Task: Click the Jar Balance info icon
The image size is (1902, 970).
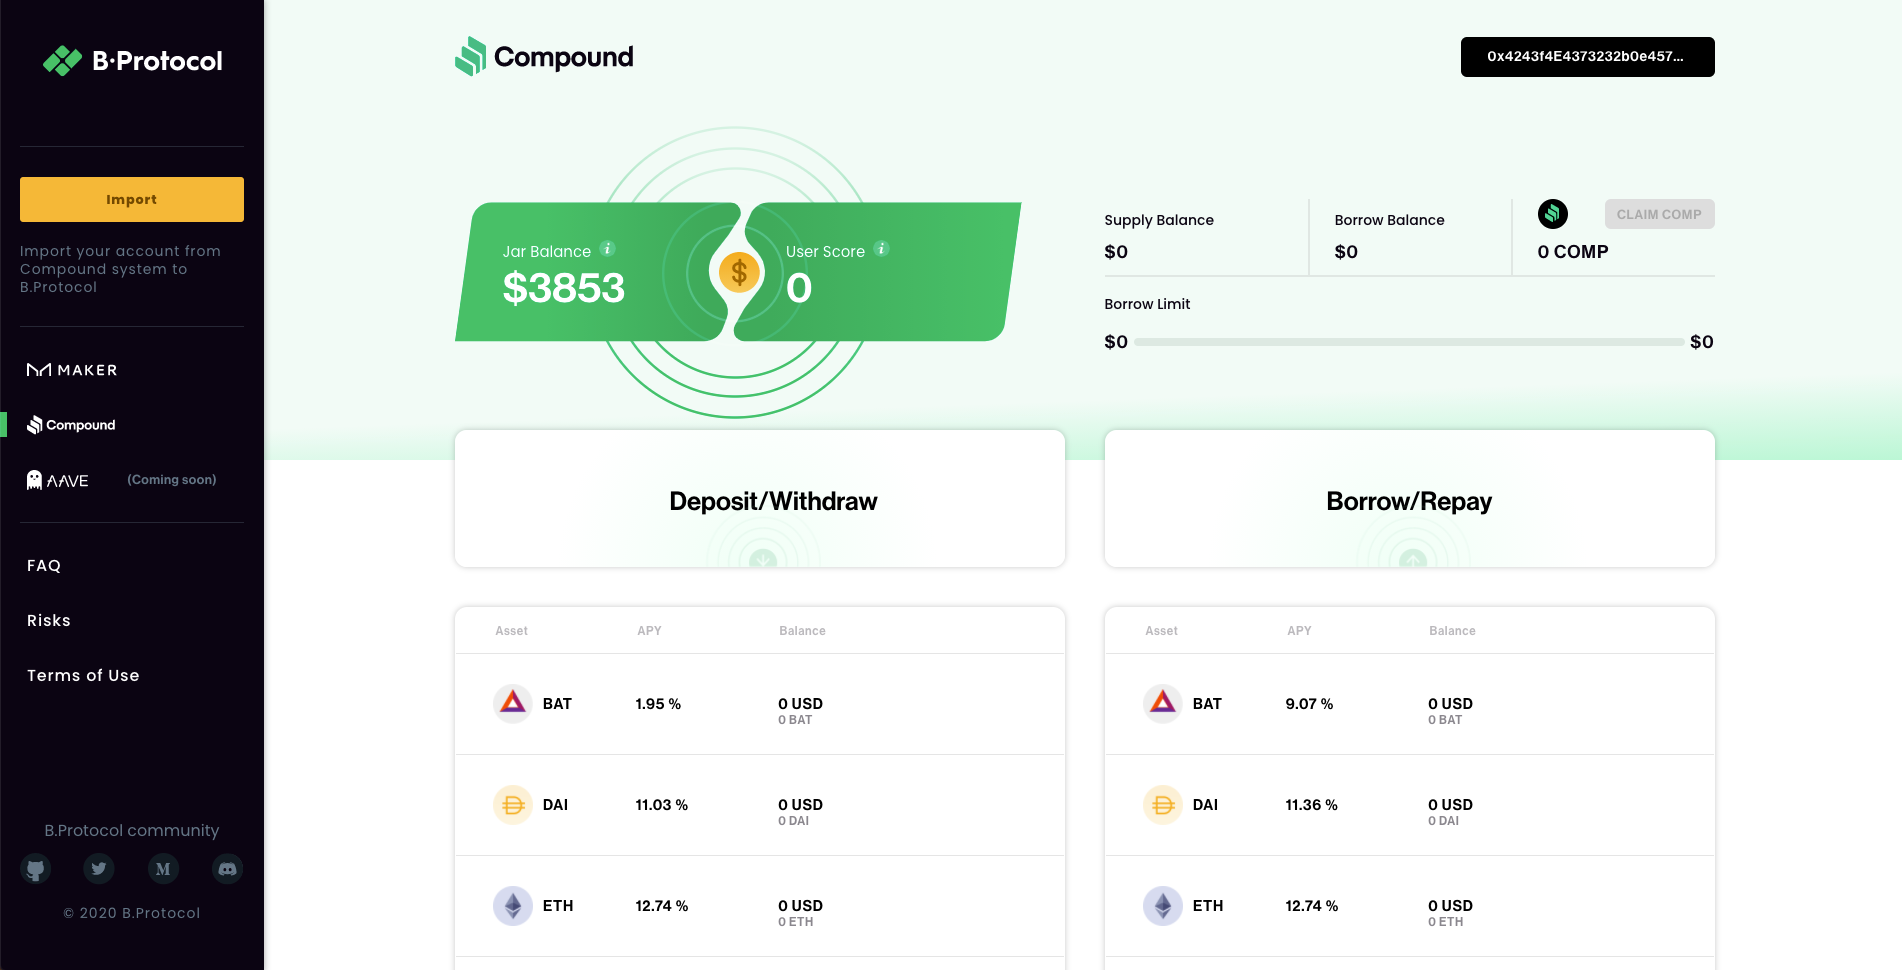Action: pyautogui.click(x=607, y=249)
